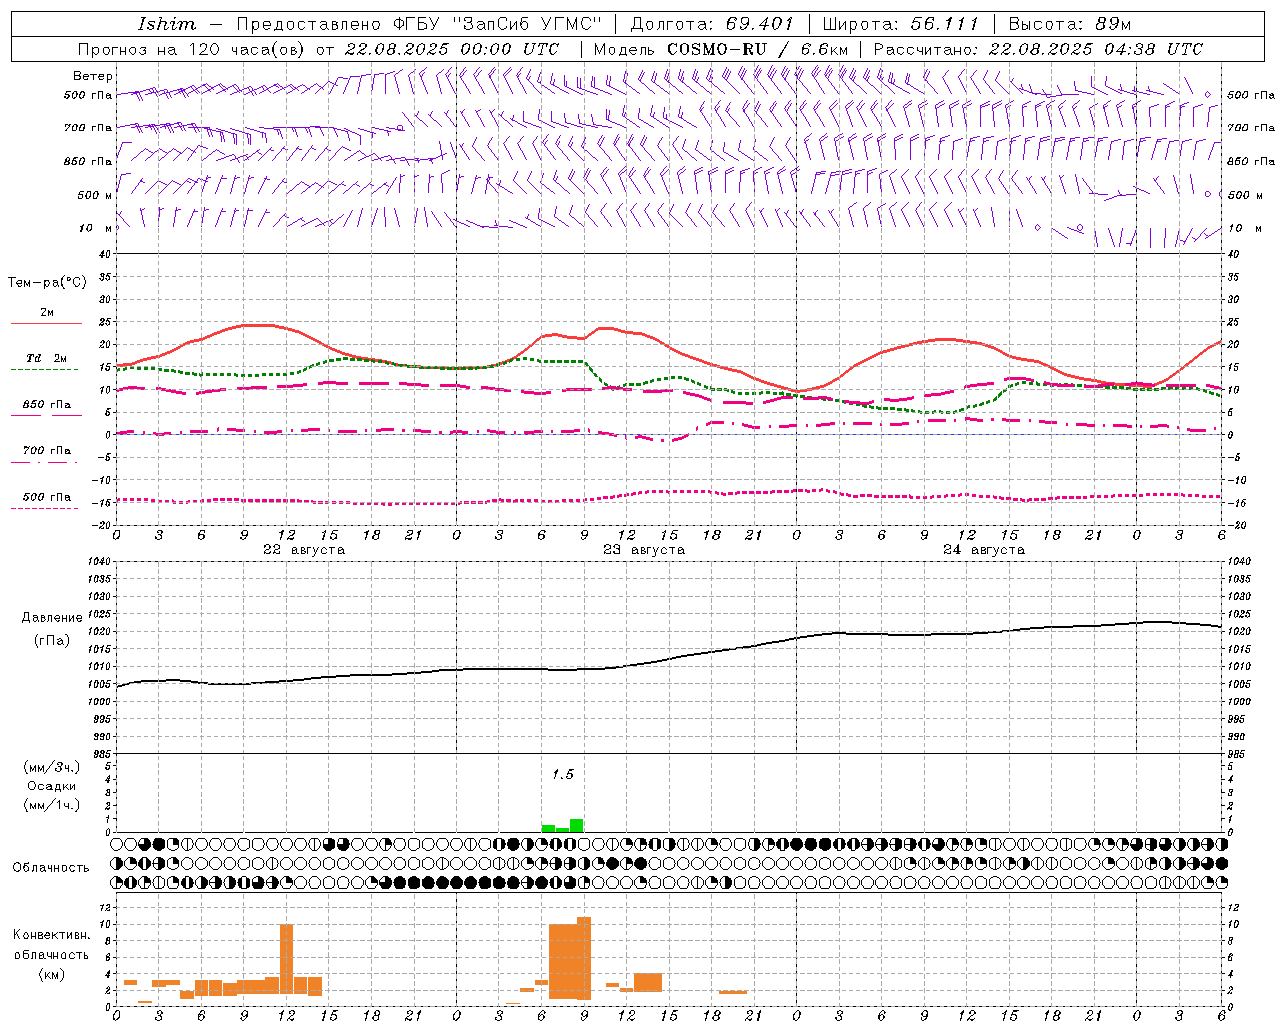Click the "Долгота: 69.401" header value
This screenshot has width=1280, height=1024.
point(712,24)
